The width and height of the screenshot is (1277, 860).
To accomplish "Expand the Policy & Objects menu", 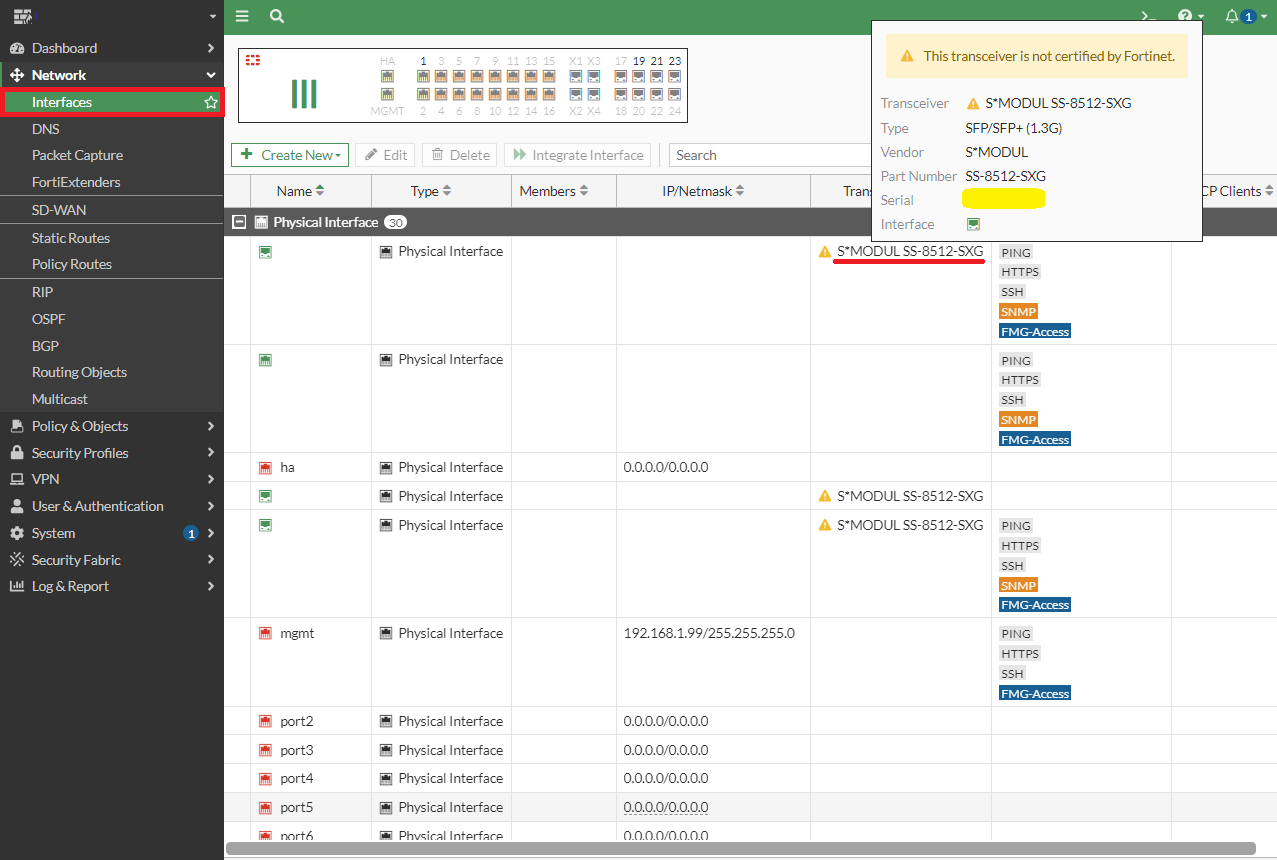I will tap(112, 426).
